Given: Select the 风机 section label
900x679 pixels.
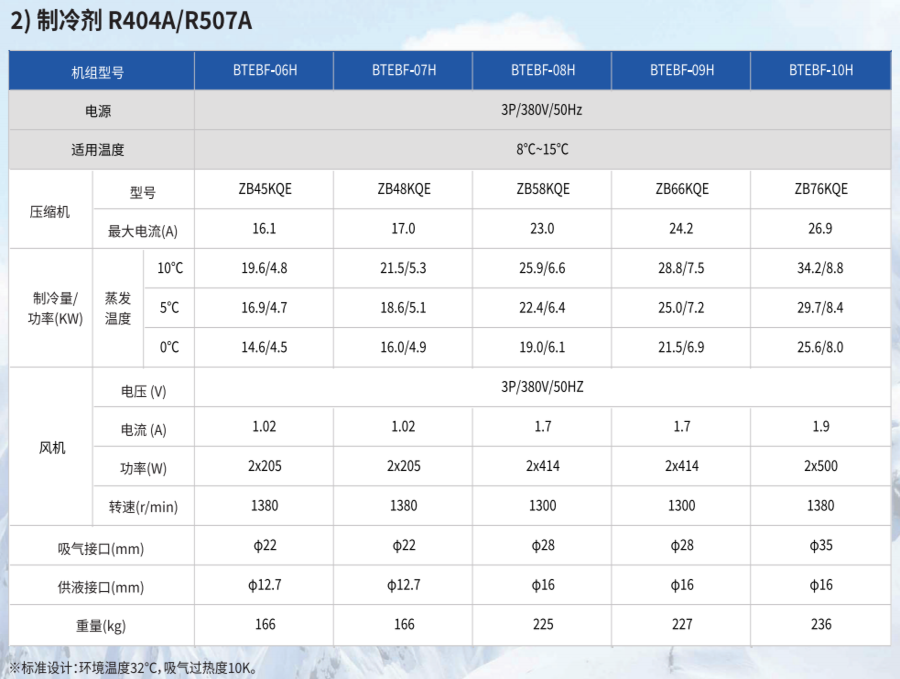Looking at the screenshot, I should coord(51,448).
